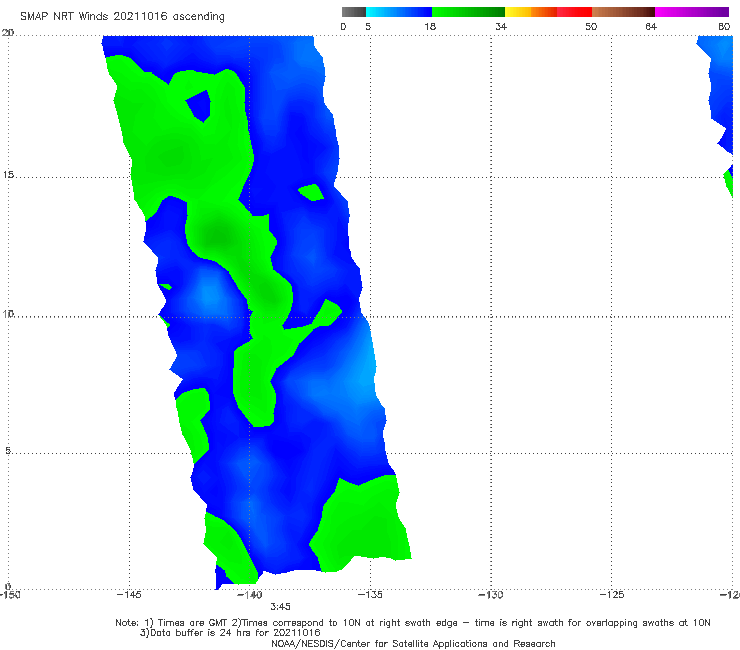Click the yellow-to-red 34-50 colorbar segment
Screen dimensions: 740x650
coord(548,12)
